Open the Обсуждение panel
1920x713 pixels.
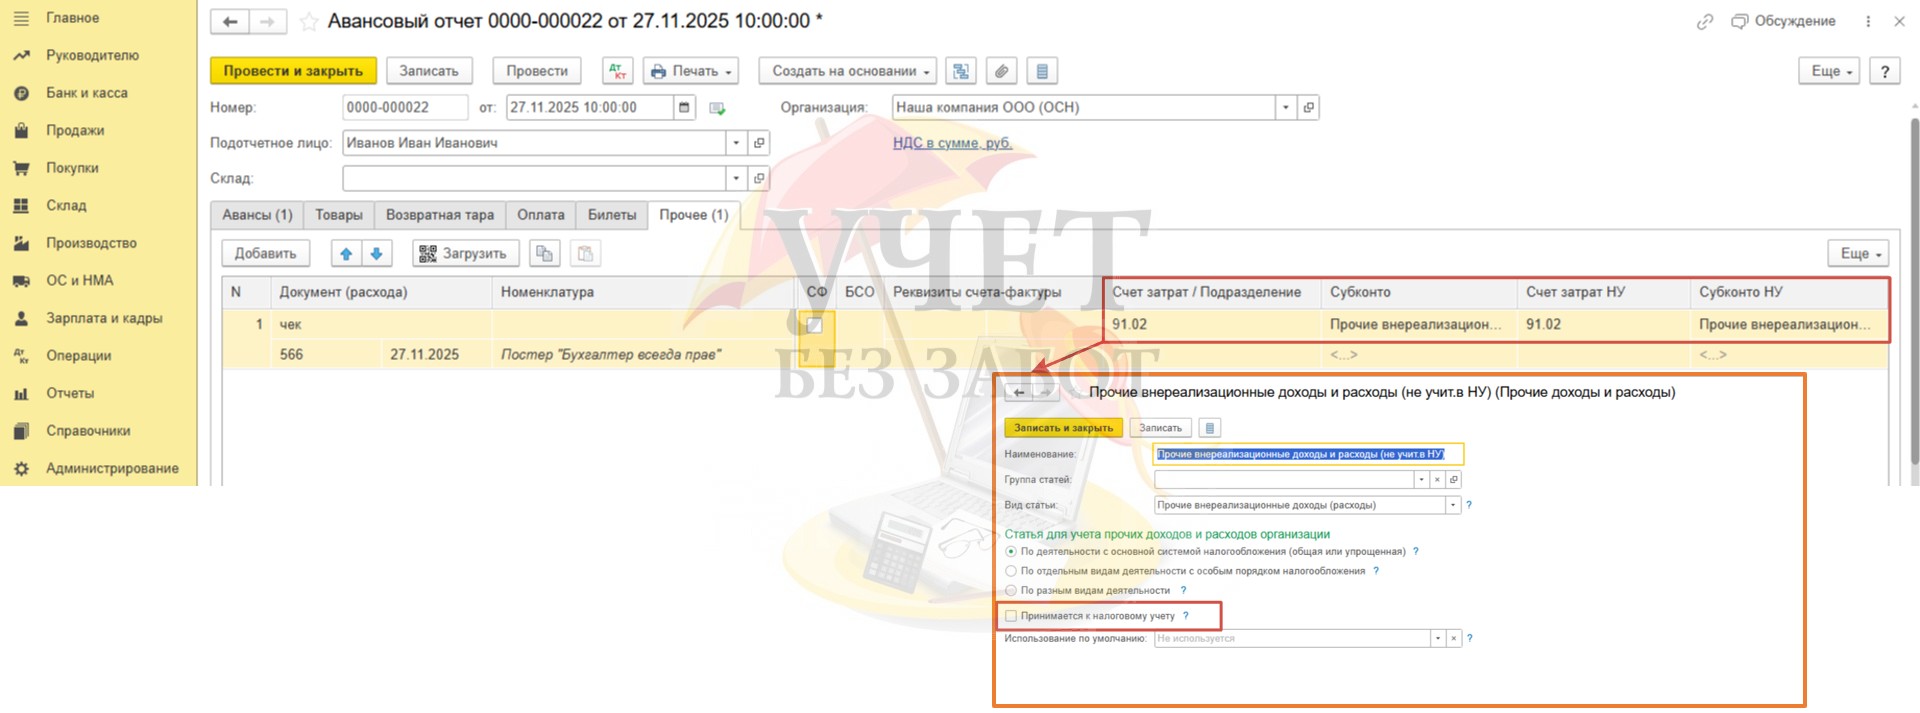(x=1783, y=21)
